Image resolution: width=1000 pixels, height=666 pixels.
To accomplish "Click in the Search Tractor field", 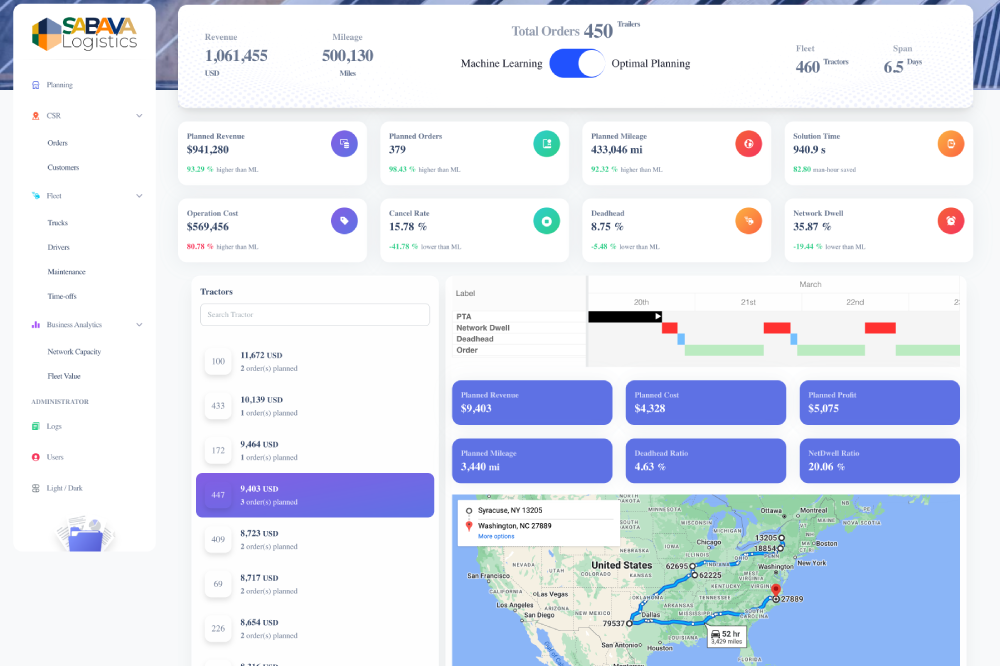I will [x=315, y=314].
